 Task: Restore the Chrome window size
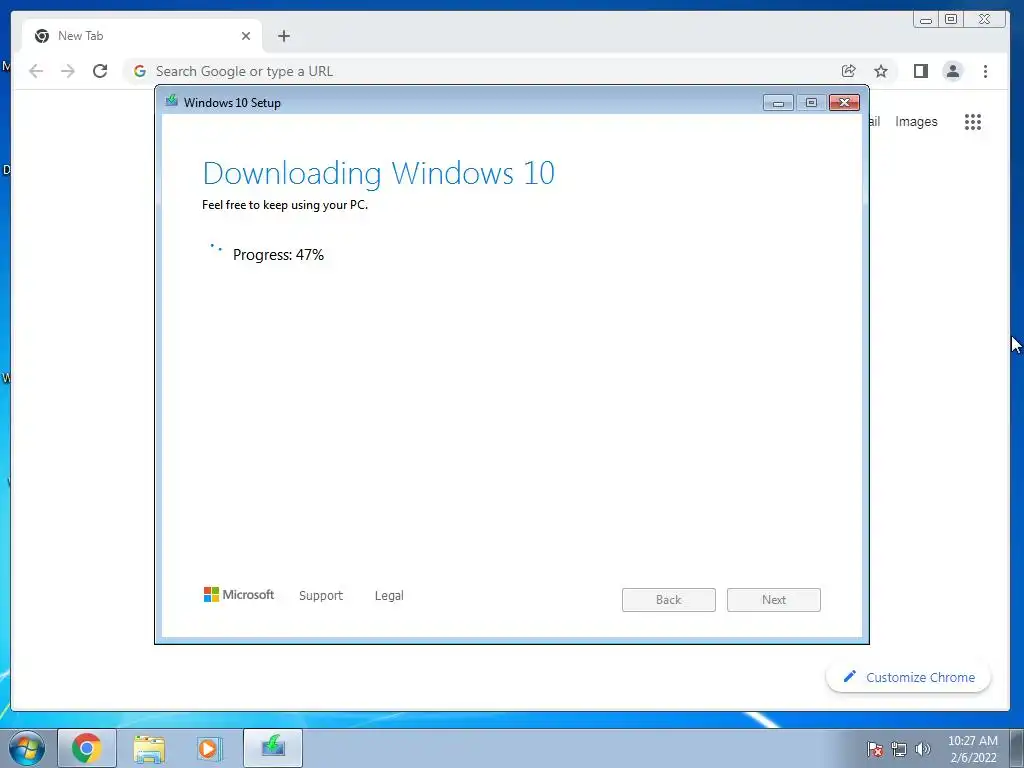tap(952, 20)
